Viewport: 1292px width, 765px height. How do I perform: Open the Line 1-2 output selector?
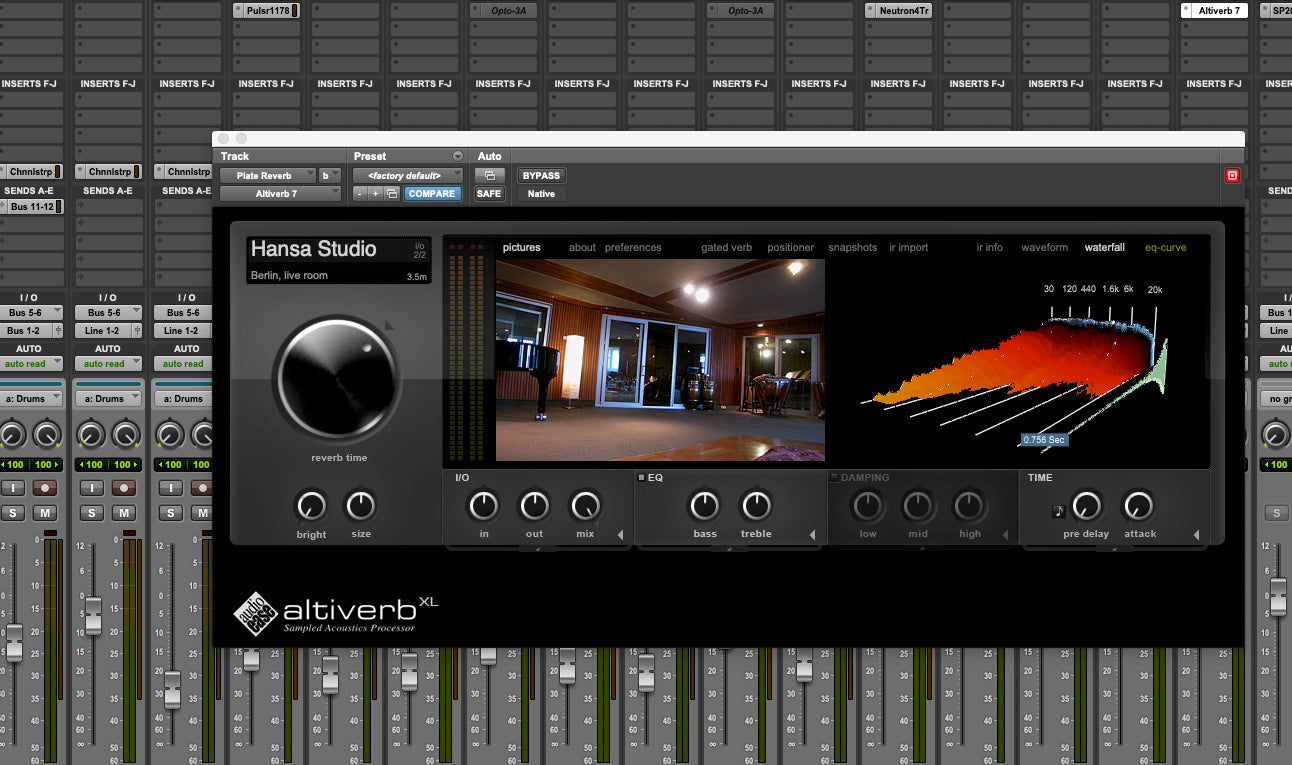click(x=107, y=330)
